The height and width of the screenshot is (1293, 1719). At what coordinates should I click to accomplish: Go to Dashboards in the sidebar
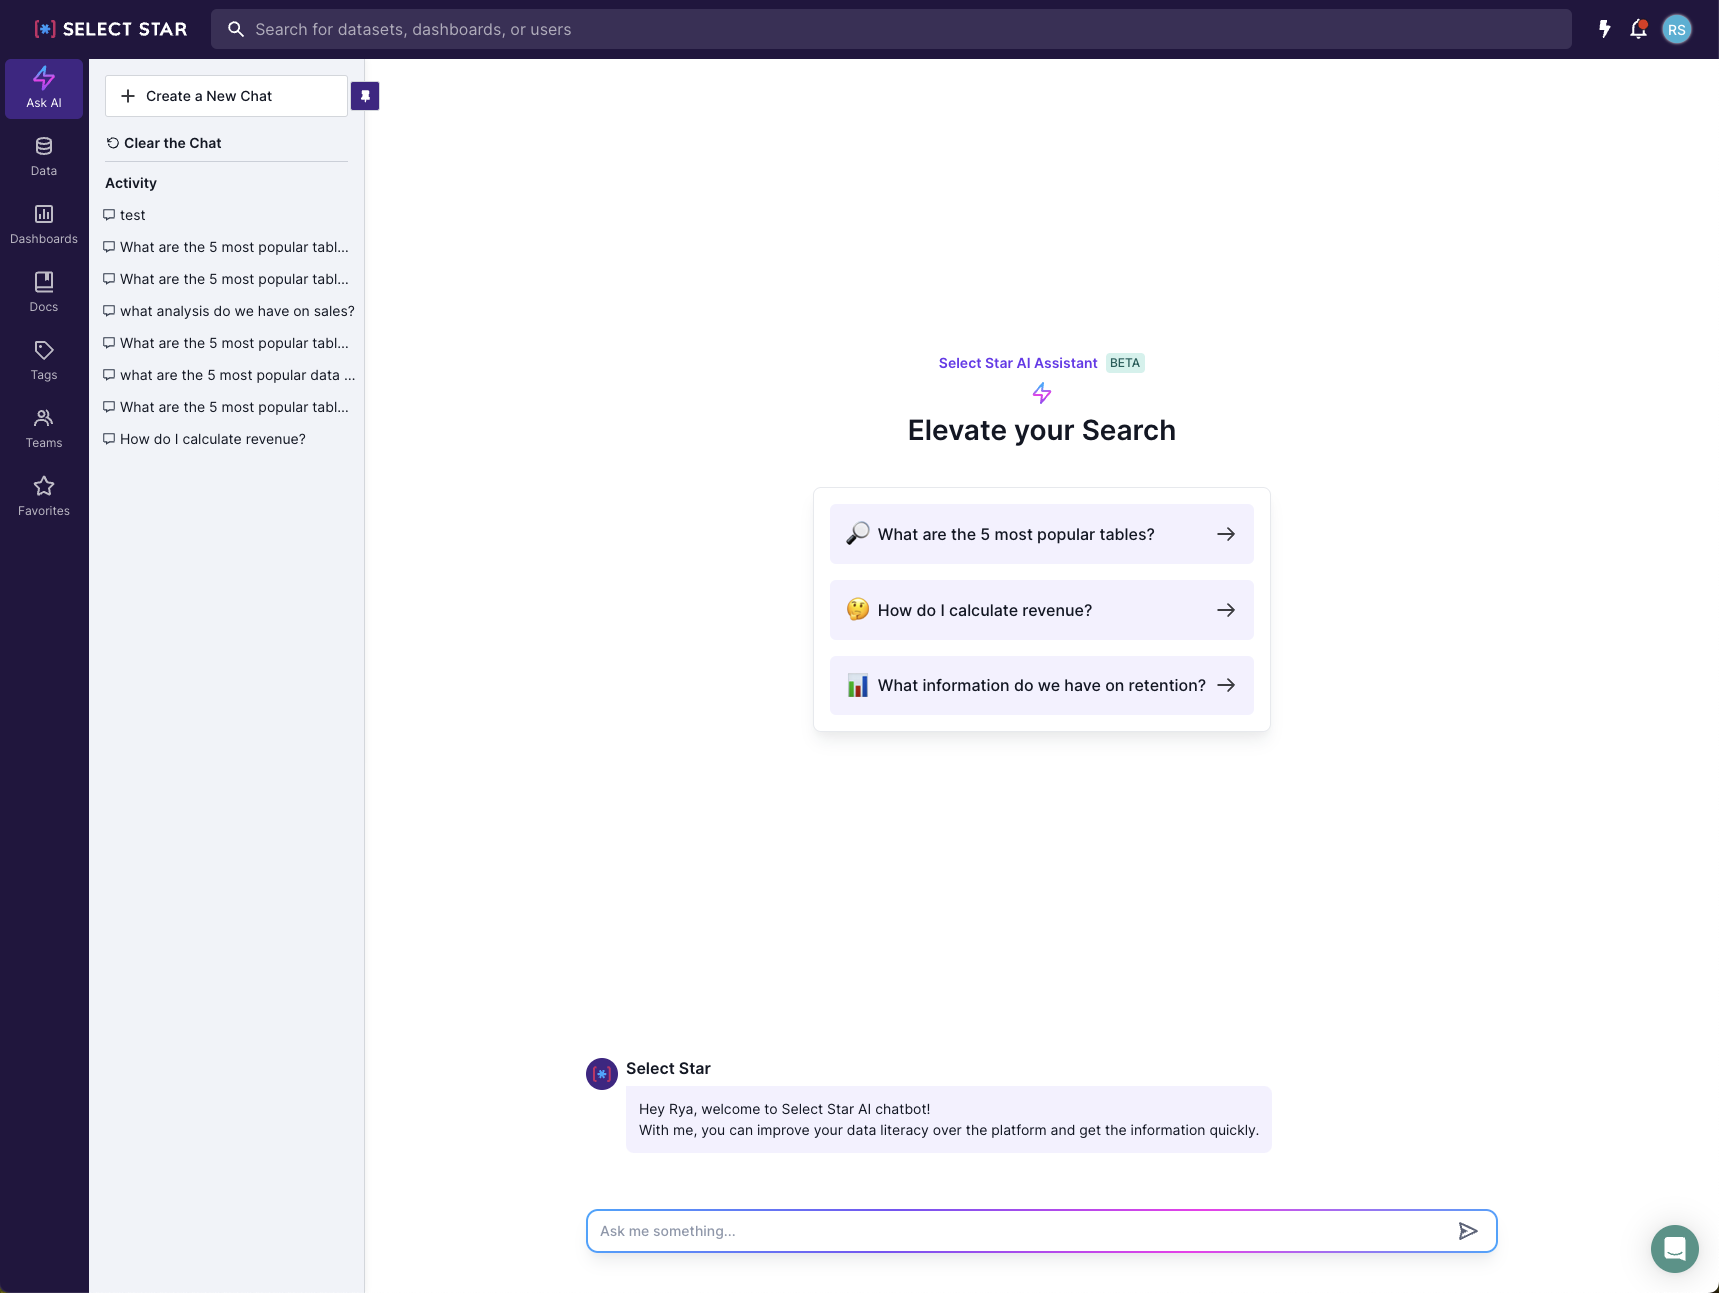[44, 225]
